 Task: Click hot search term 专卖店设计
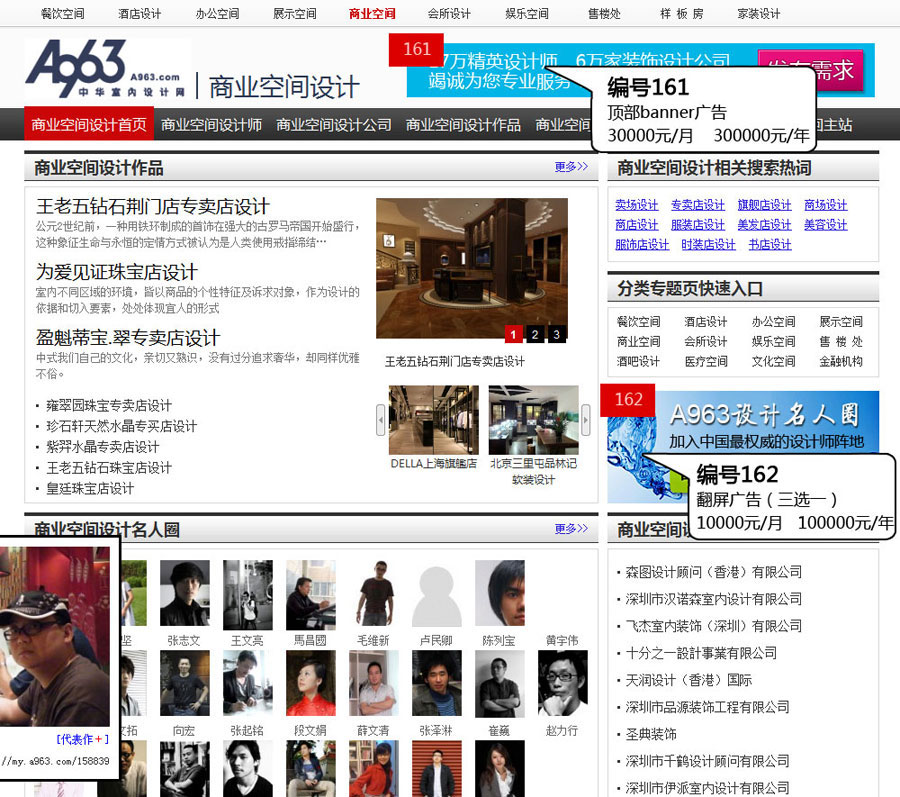[x=698, y=205]
